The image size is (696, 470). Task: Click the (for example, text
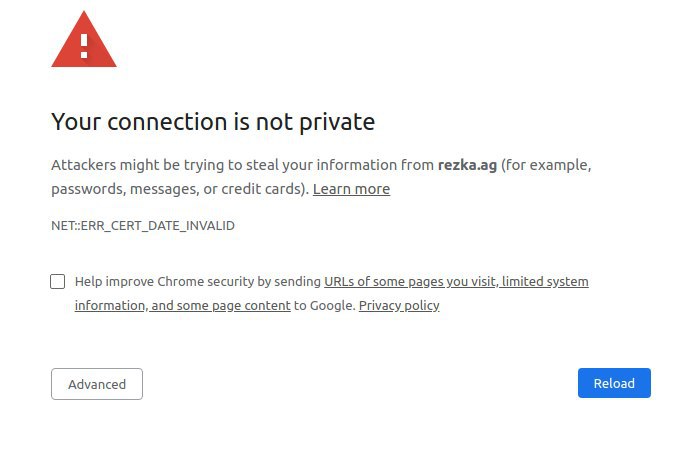point(546,165)
